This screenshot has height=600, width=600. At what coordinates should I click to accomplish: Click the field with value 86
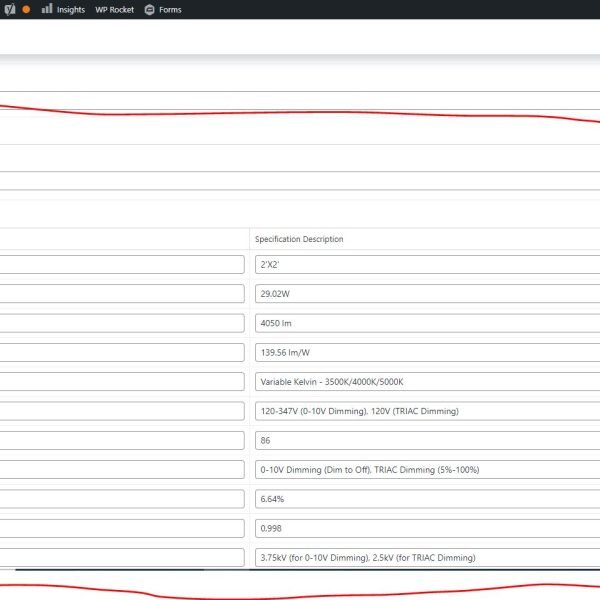pos(428,440)
